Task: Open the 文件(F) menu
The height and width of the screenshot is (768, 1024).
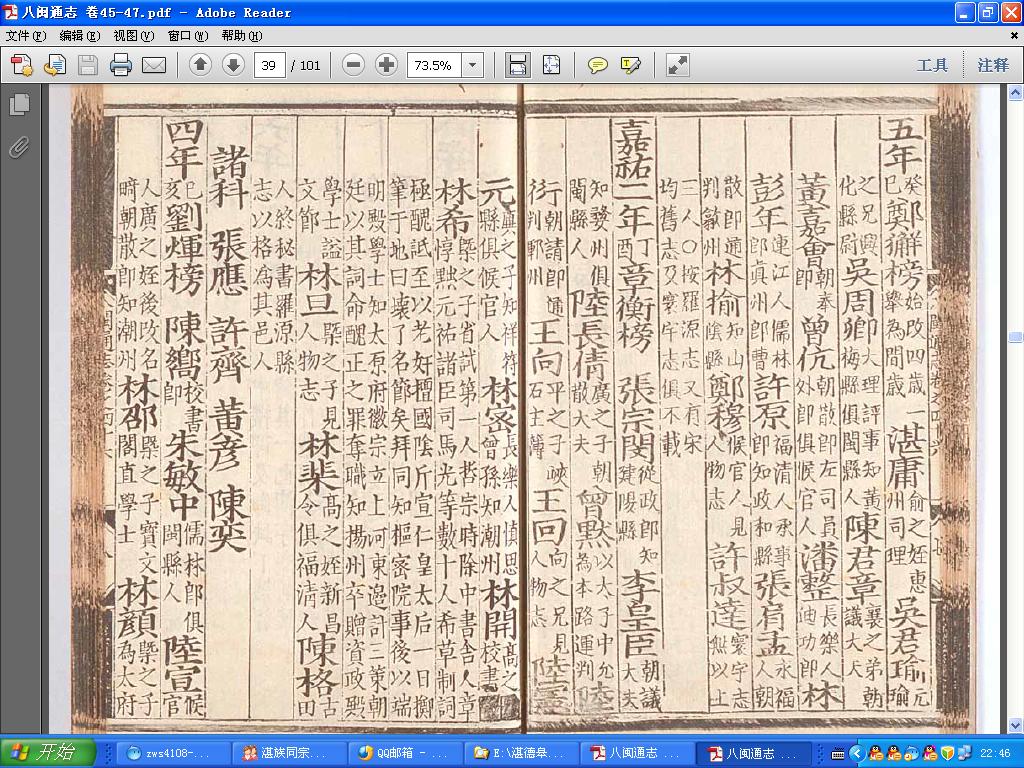Action: point(25,35)
